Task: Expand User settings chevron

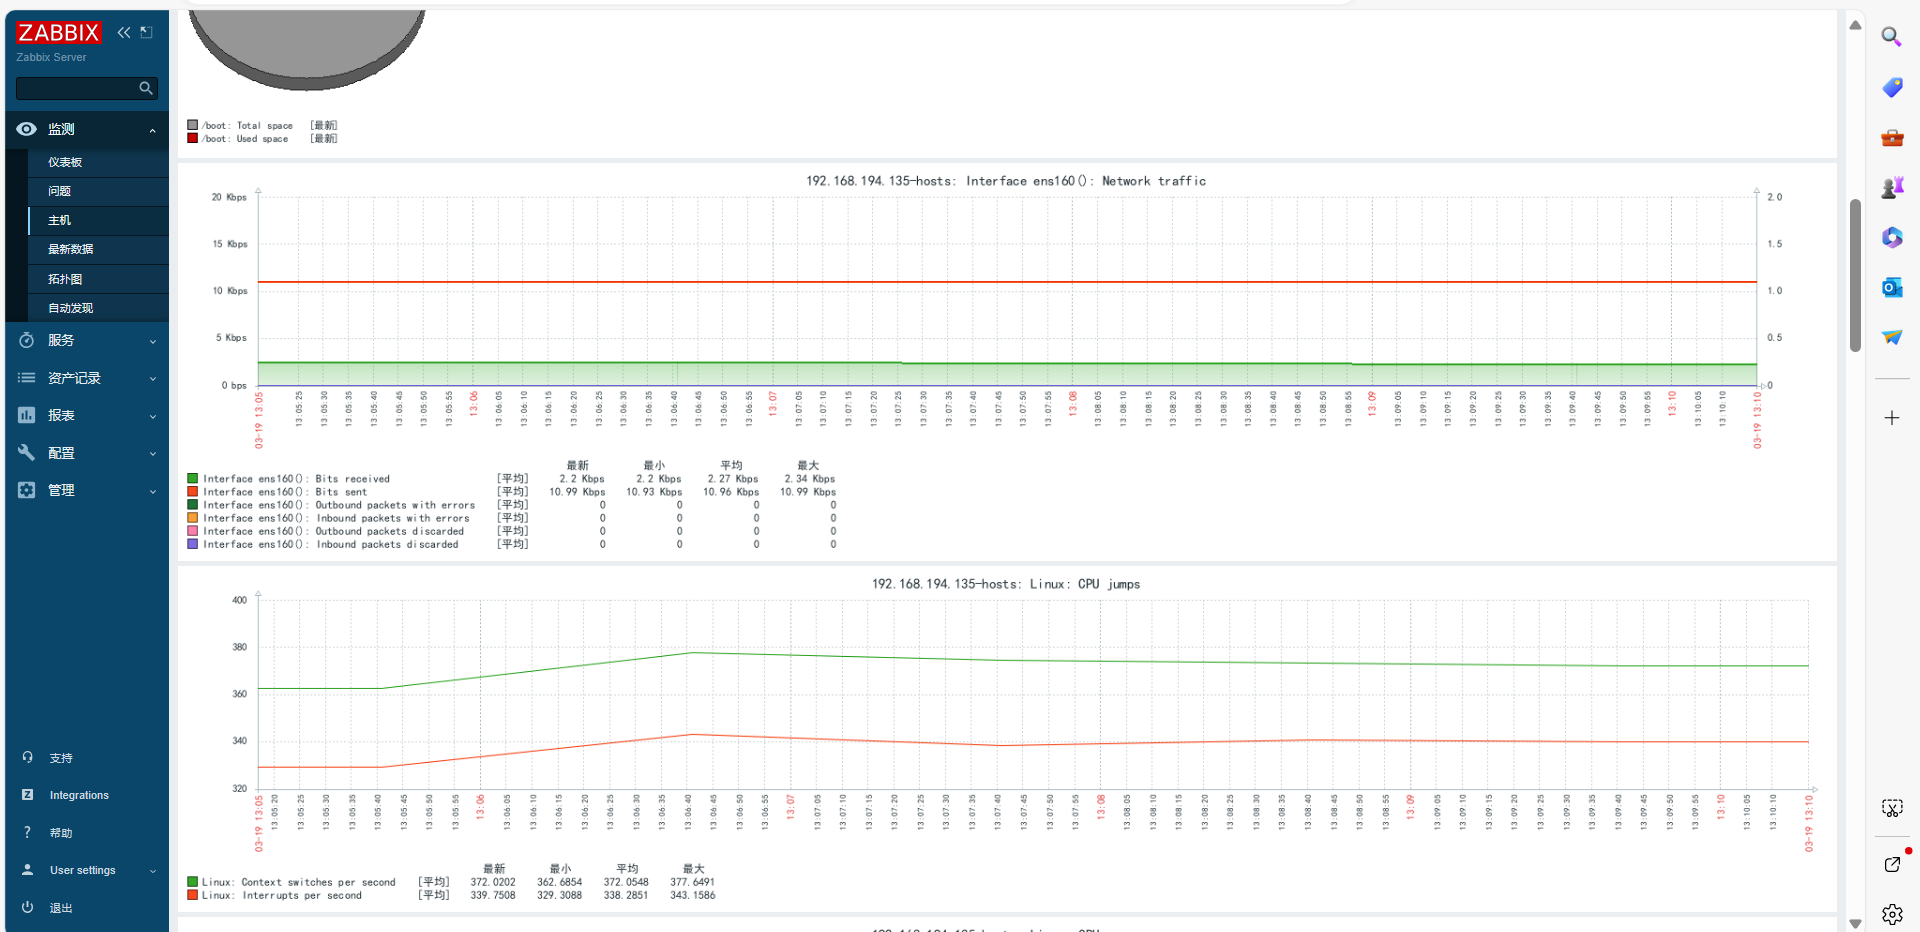Action: pos(152,871)
